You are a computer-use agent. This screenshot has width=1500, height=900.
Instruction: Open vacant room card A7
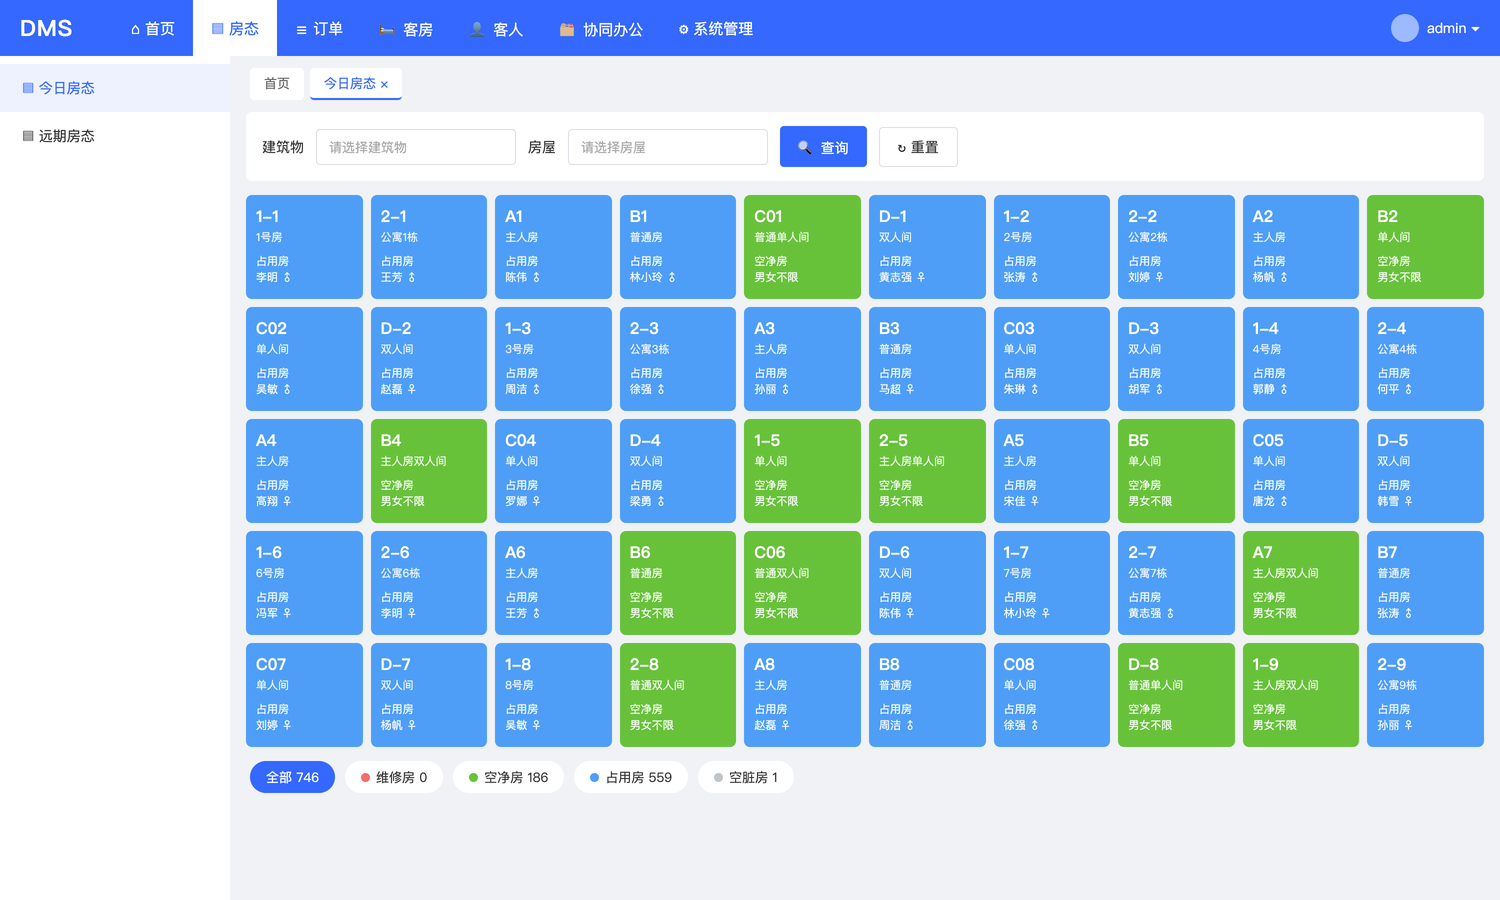point(1301,583)
